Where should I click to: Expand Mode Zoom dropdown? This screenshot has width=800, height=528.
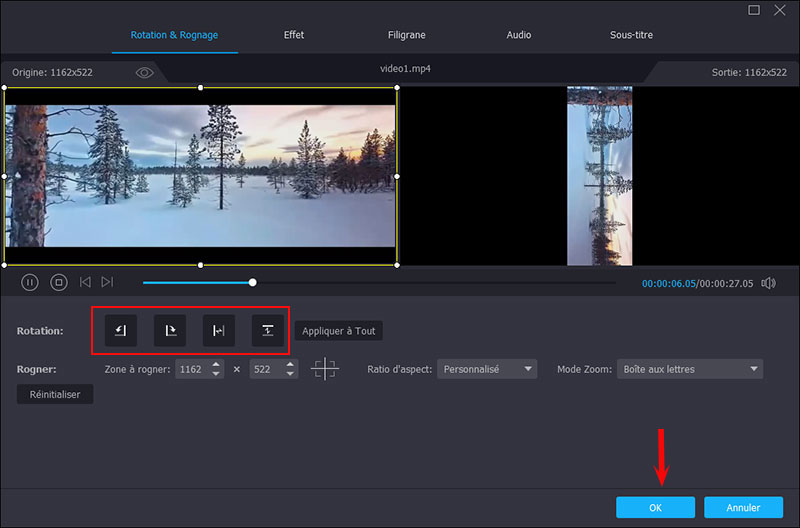[689, 369]
